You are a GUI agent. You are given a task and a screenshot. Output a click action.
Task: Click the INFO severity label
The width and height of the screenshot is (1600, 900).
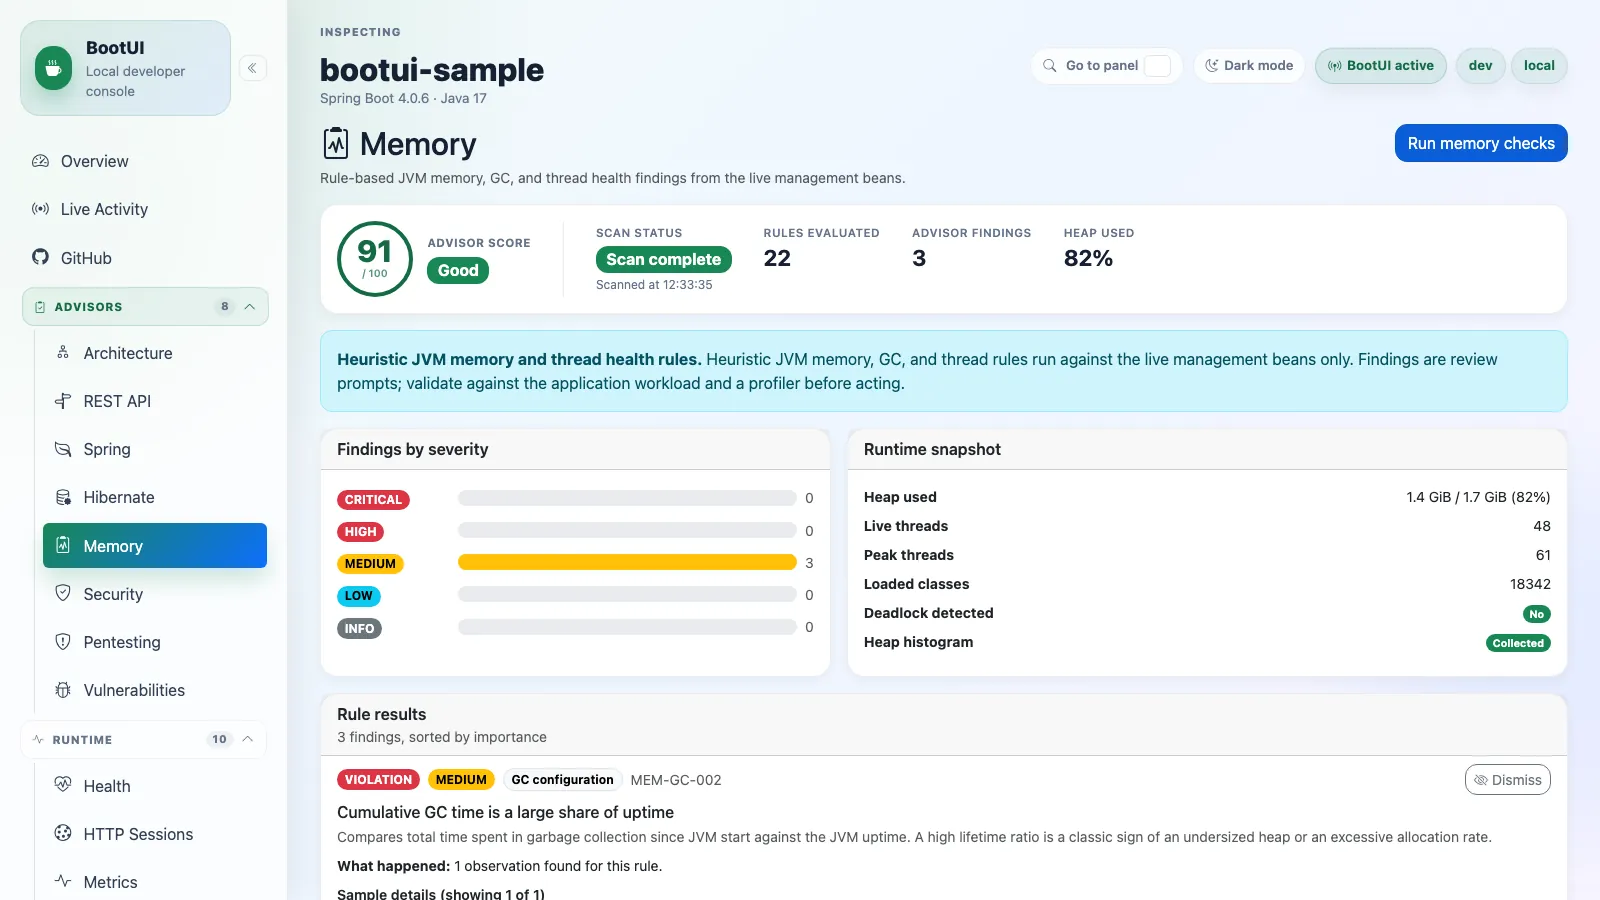(x=359, y=629)
